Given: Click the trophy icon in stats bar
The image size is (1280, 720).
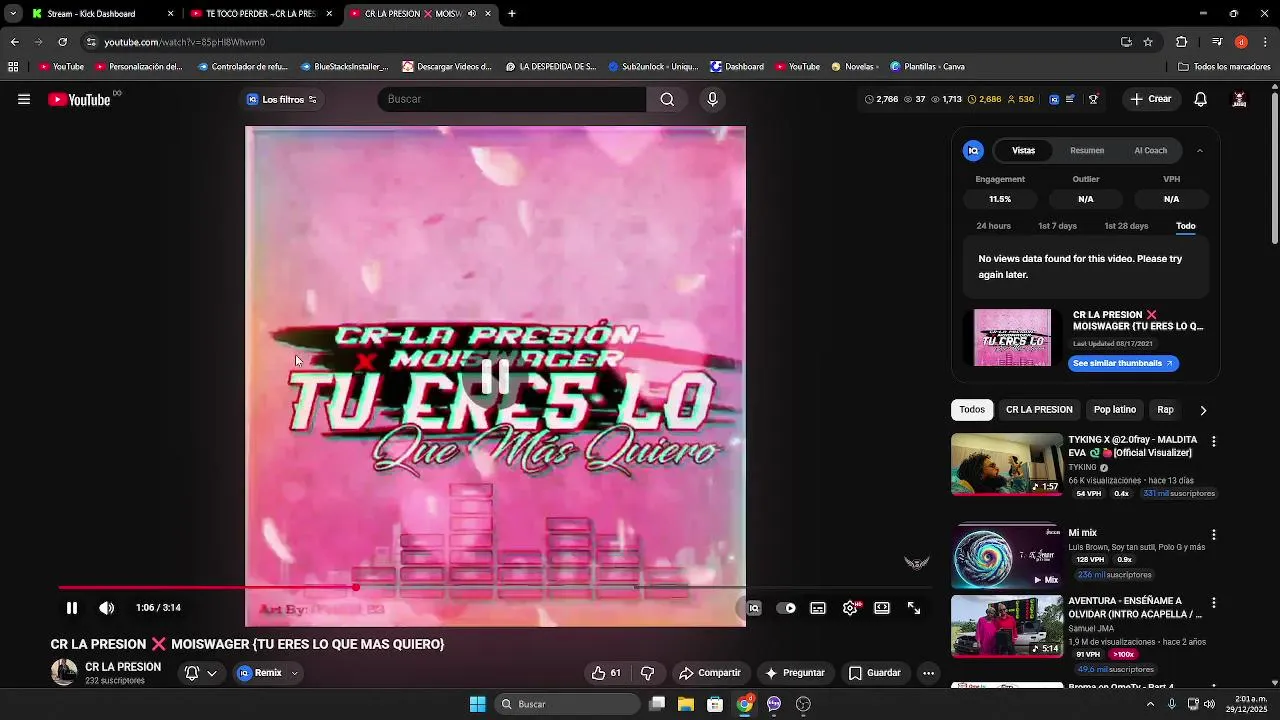Looking at the screenshot, I should click(1093, 99).
